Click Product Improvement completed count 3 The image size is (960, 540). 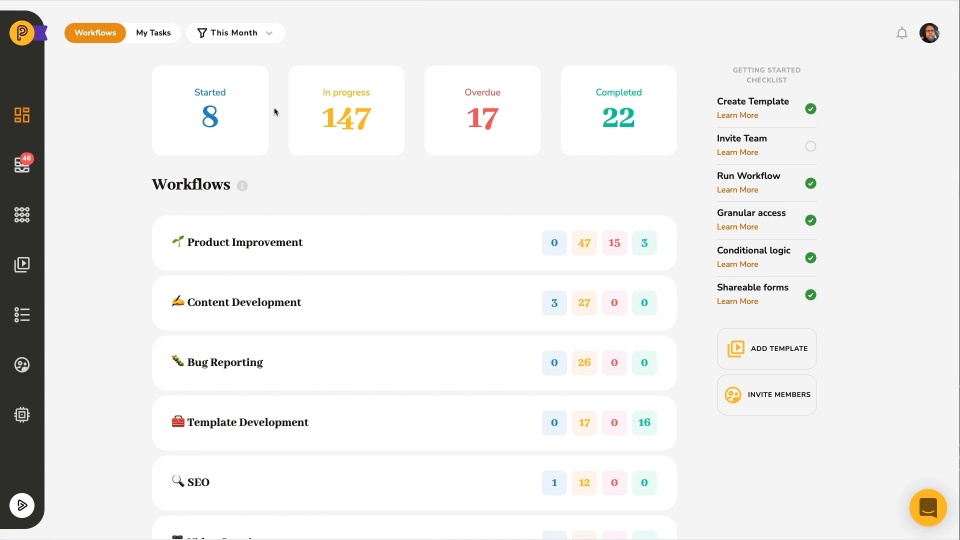pyautogui.click(x=644, y=243)
